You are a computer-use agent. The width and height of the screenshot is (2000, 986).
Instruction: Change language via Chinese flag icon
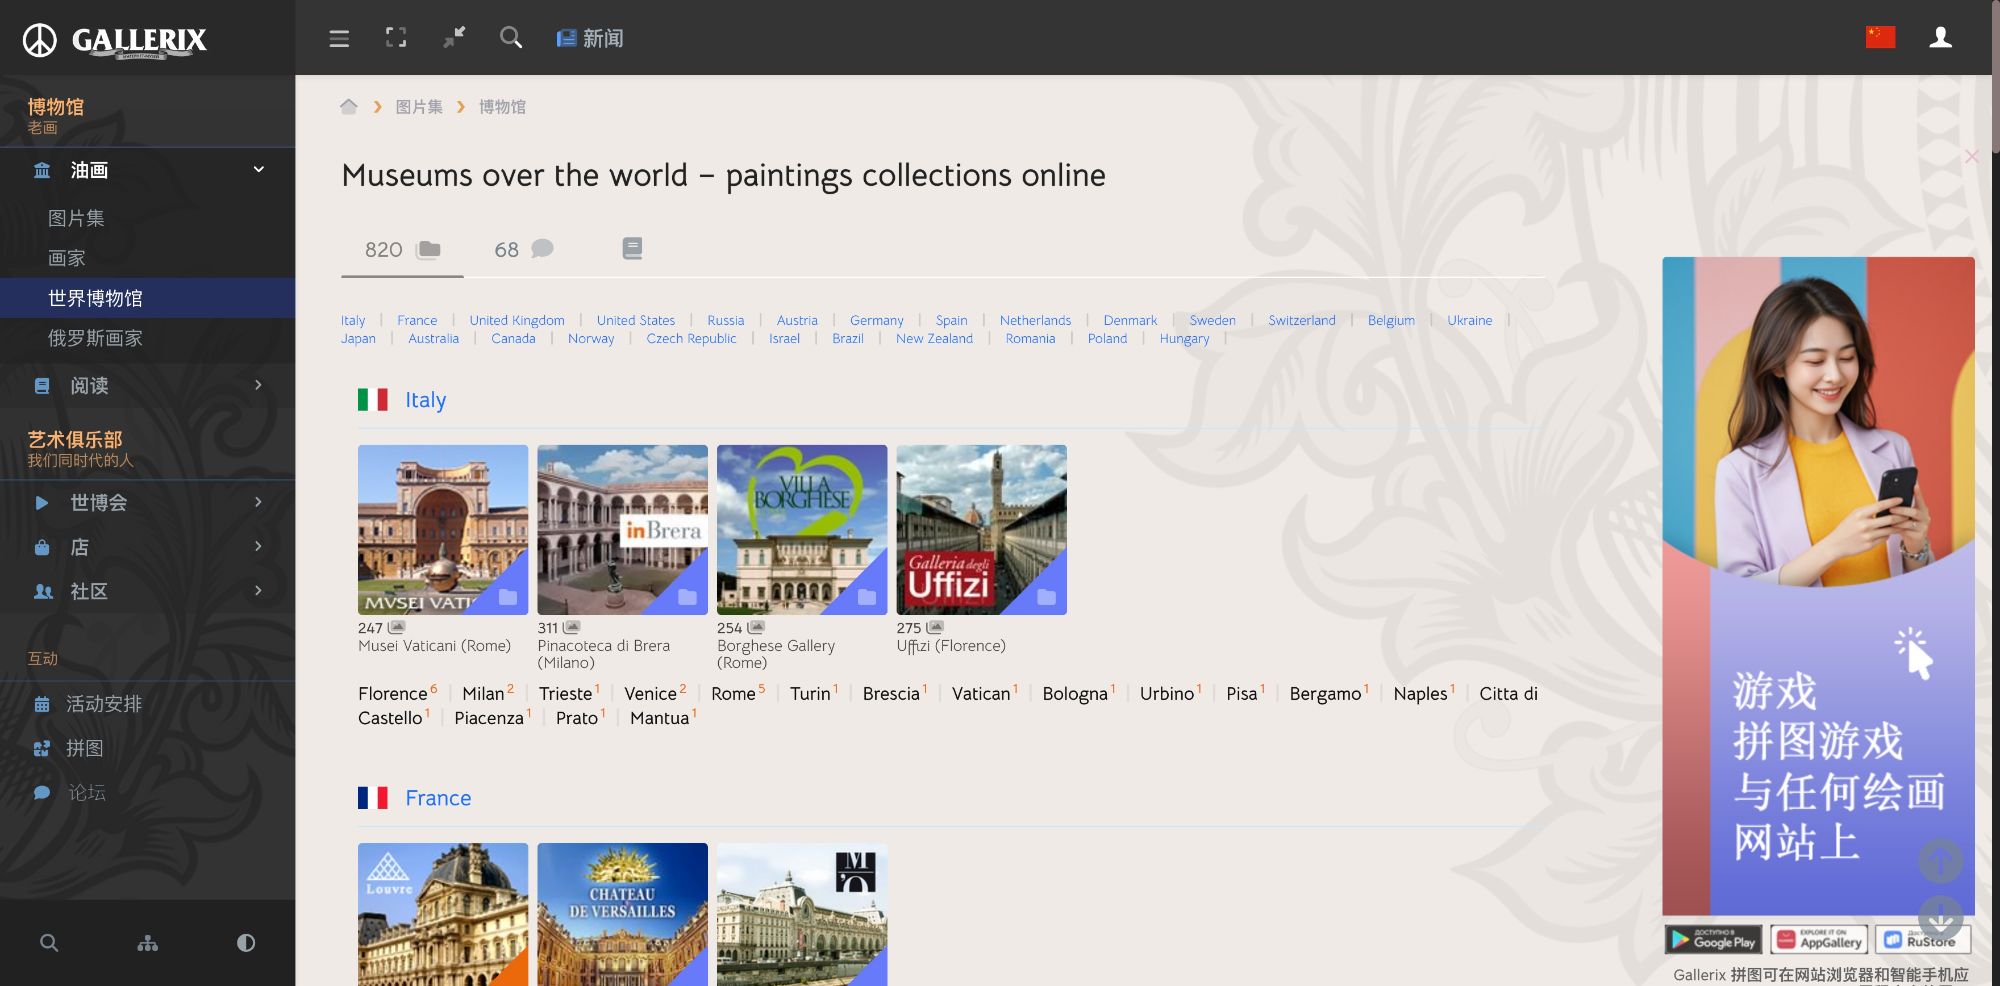pos(1880,37)
